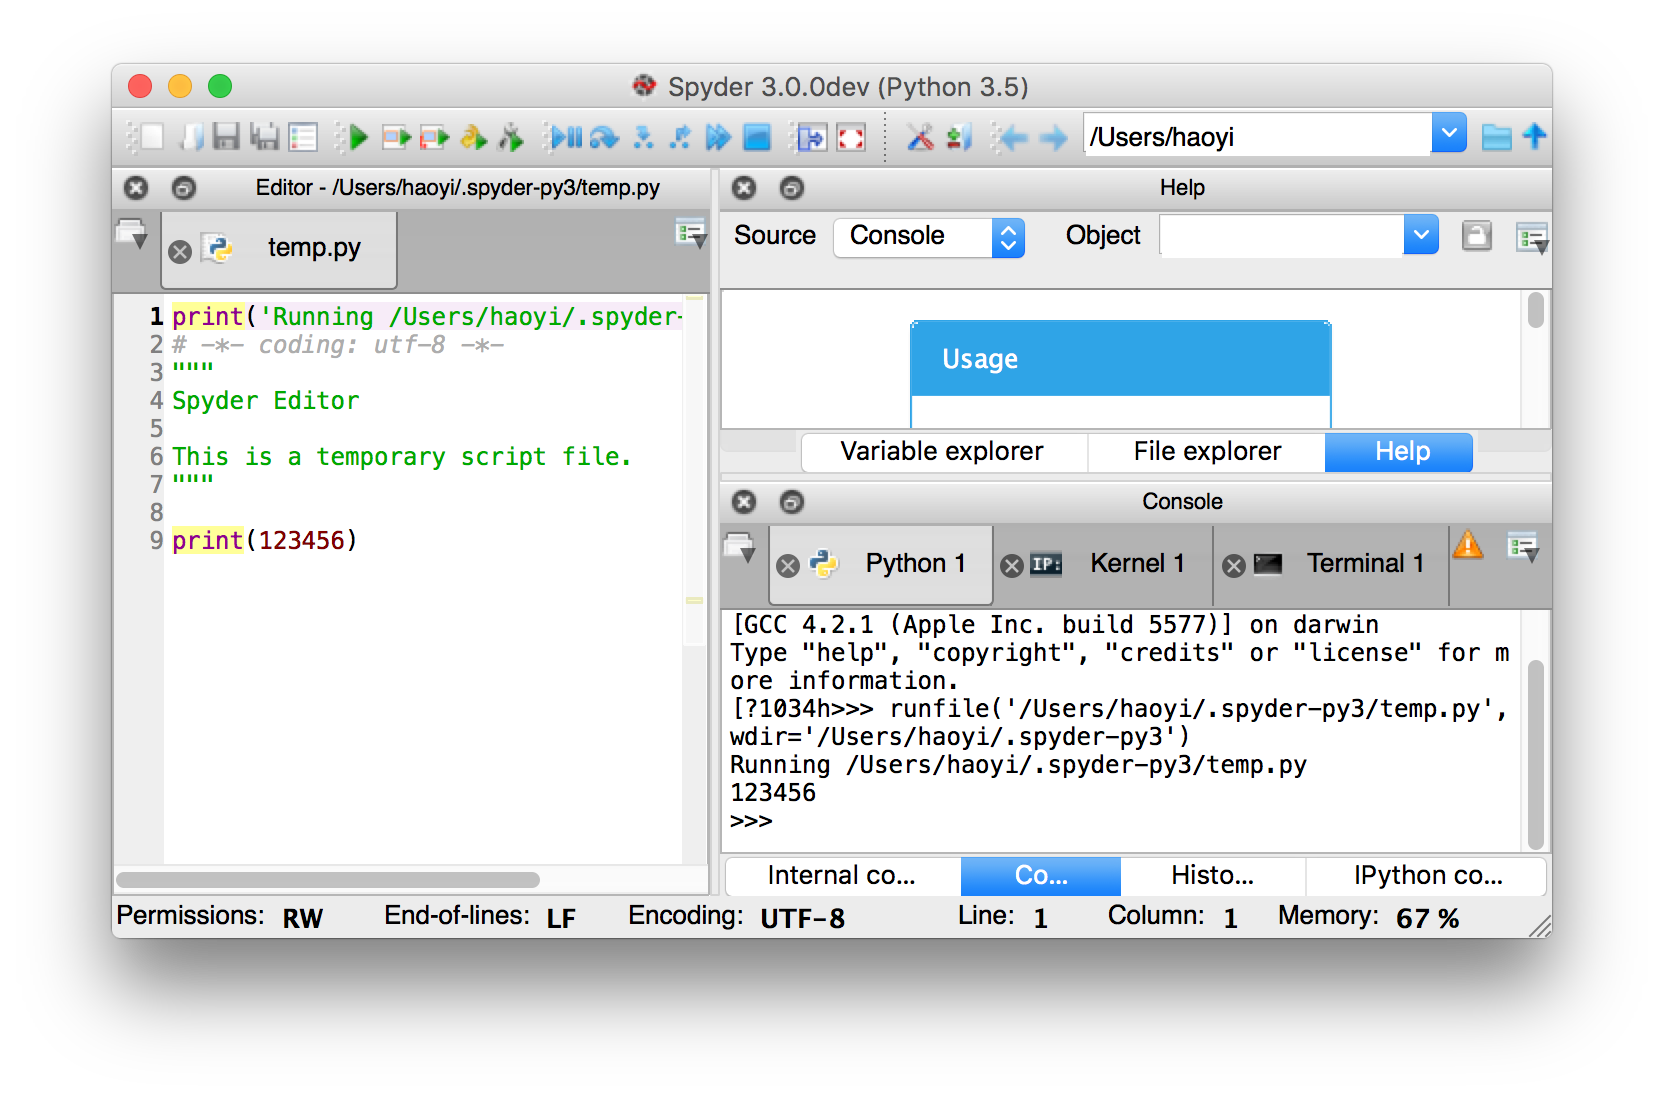Viewport: 1664px width, 1098px height.
Task: Go back with the left blue arrow
Action: 1013,136
